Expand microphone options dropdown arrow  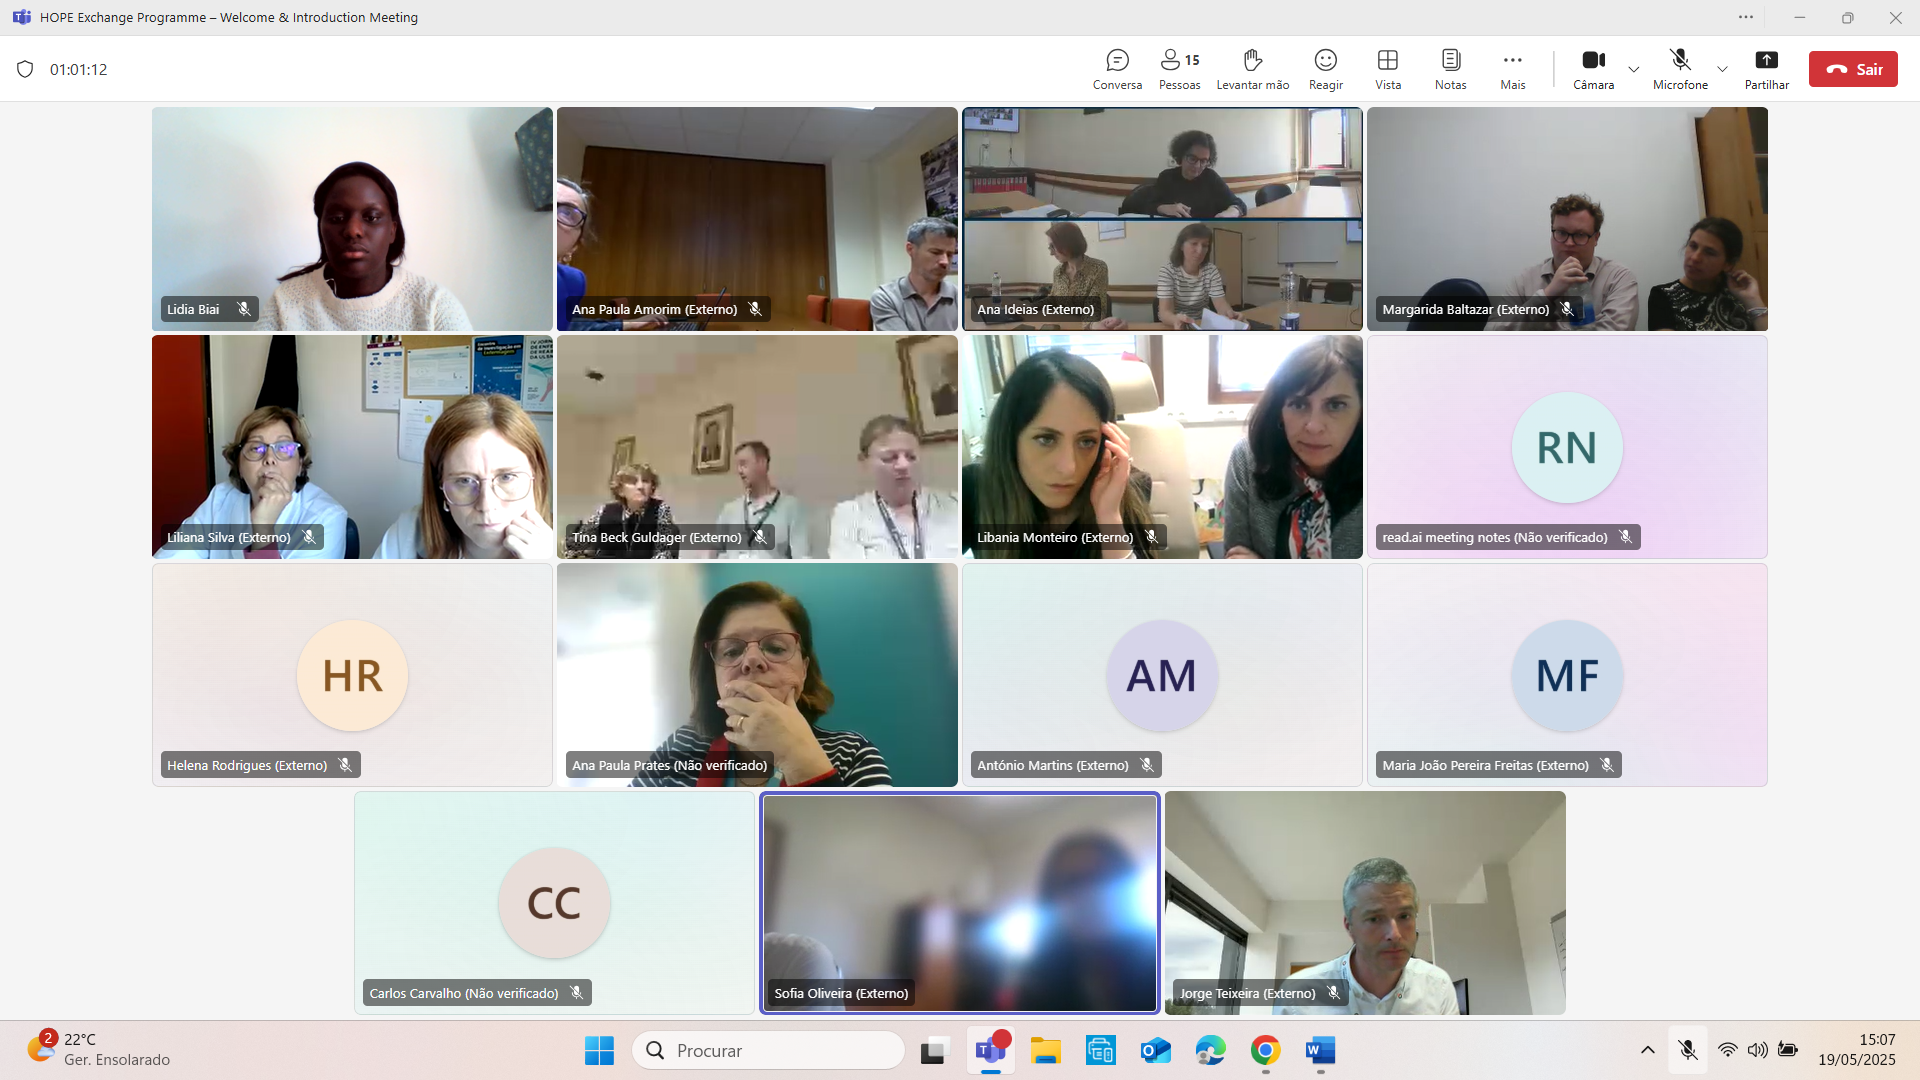(1722, 69)
